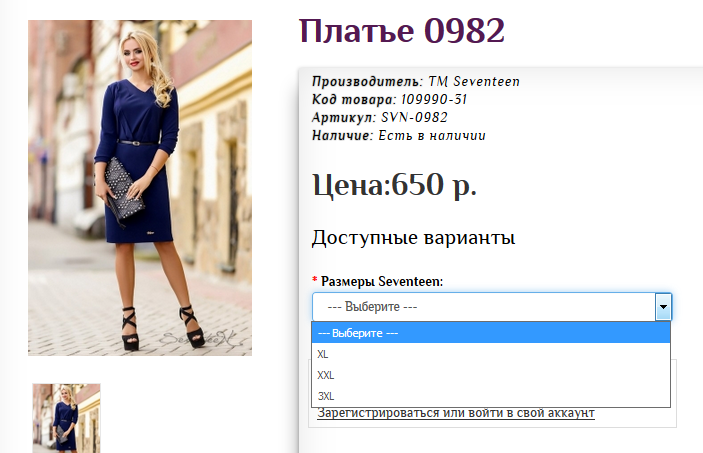Click the availability status 'Есть в наличии'

pos(431,135)
